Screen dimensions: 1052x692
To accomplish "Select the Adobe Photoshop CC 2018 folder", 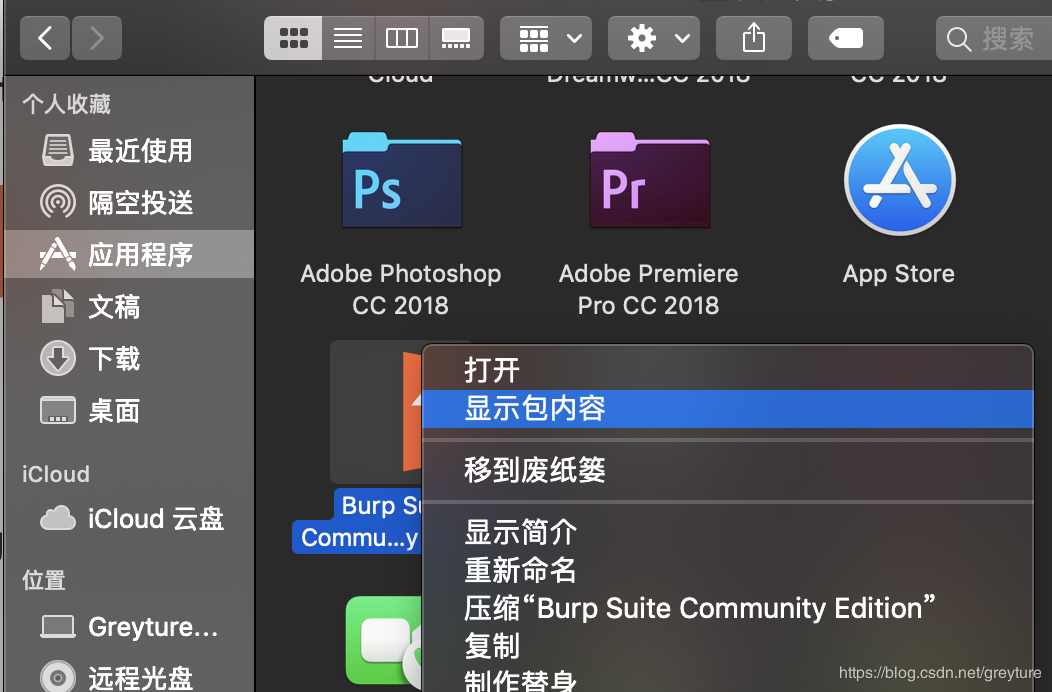I will 401,181.
